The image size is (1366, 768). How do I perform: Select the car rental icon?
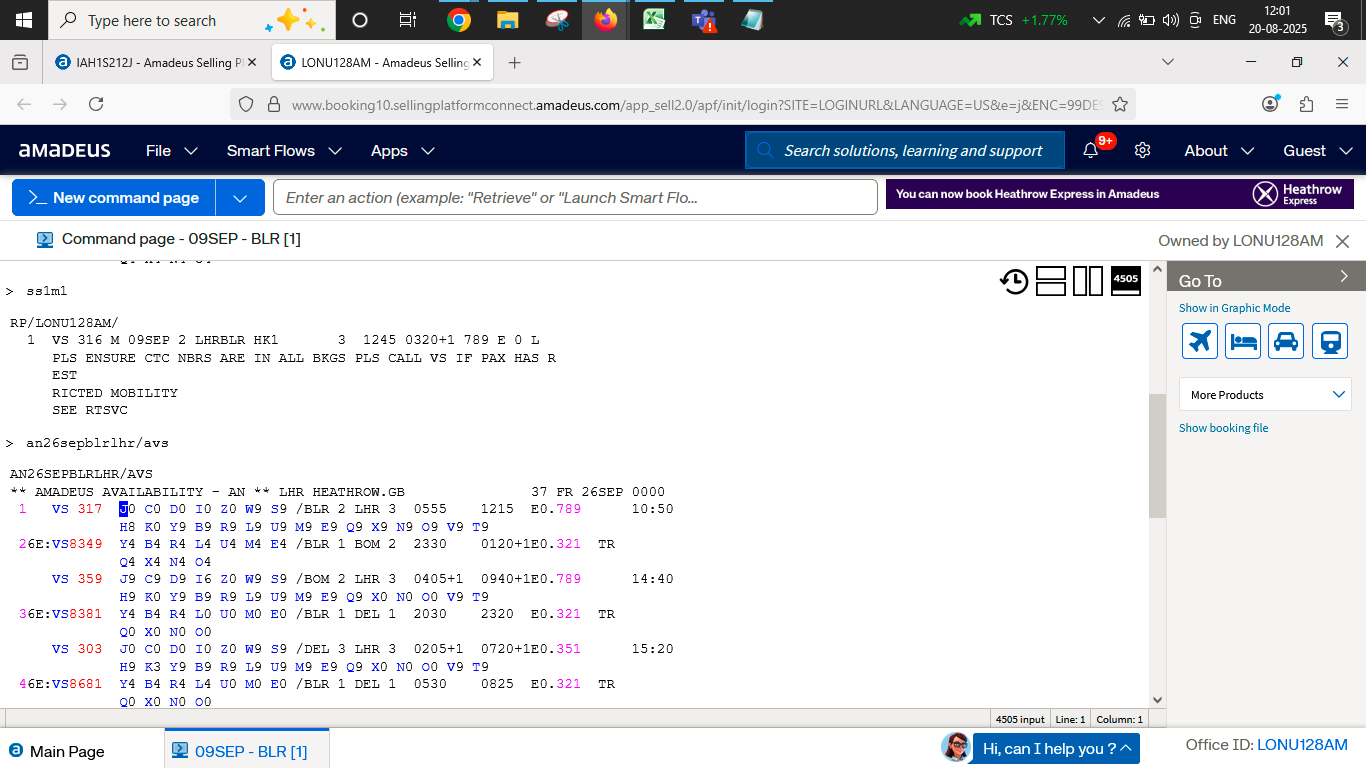pyautogui.click(x=1286, y=341)
